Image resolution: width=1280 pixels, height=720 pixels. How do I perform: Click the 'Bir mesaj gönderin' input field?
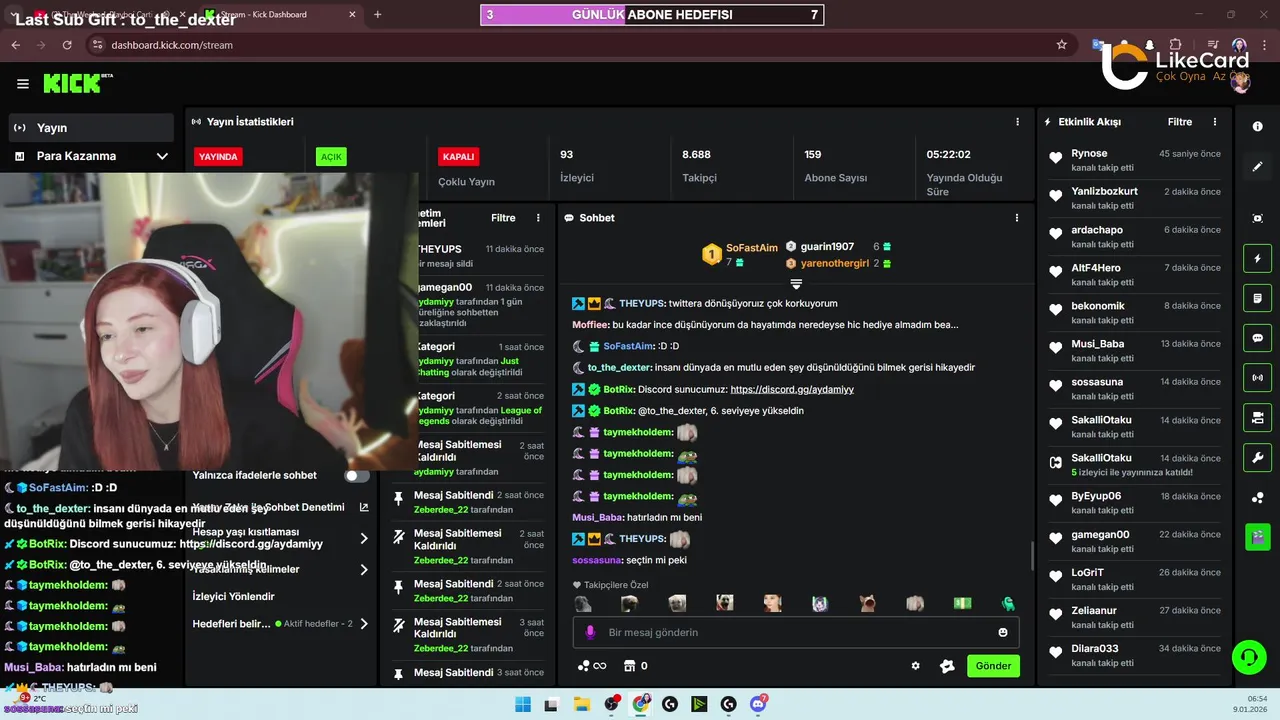click(x=796, y=632)
